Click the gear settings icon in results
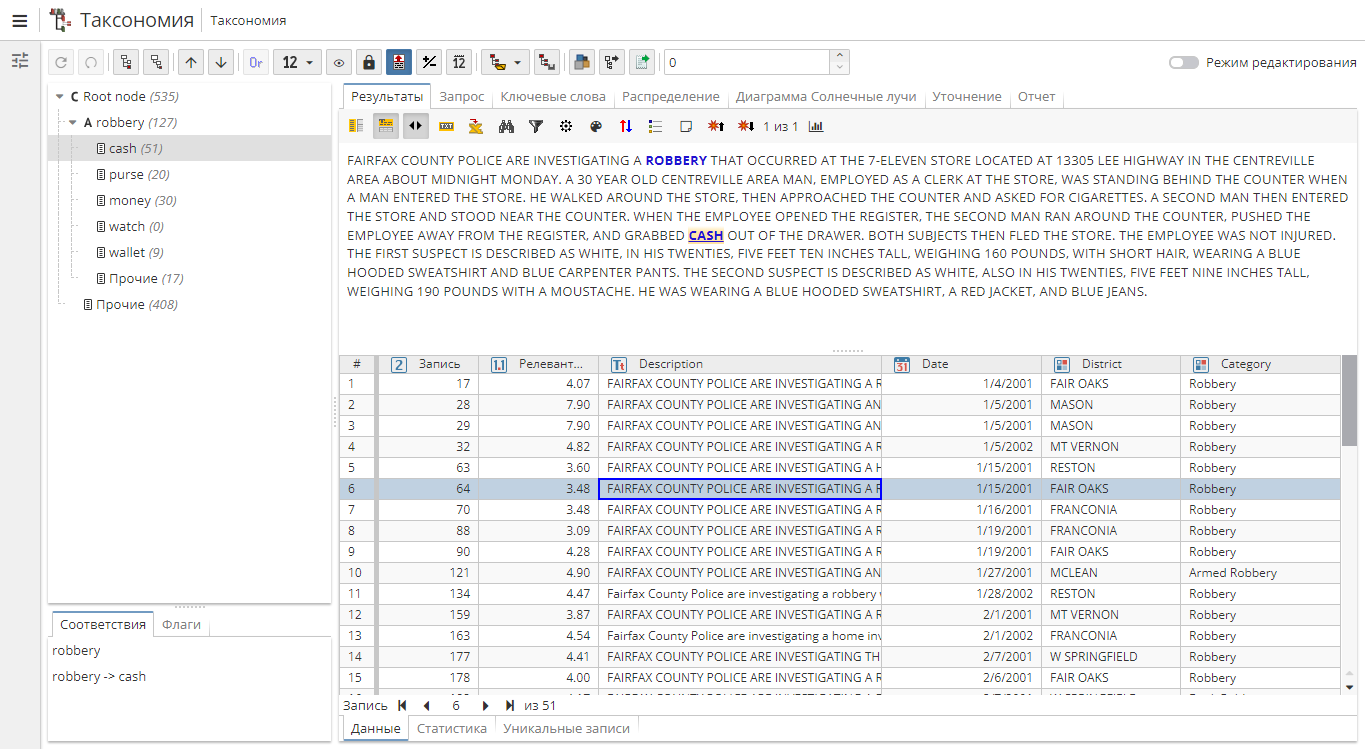The height and width of the screenshot is (749, 1365). click(x=566, y=126)
